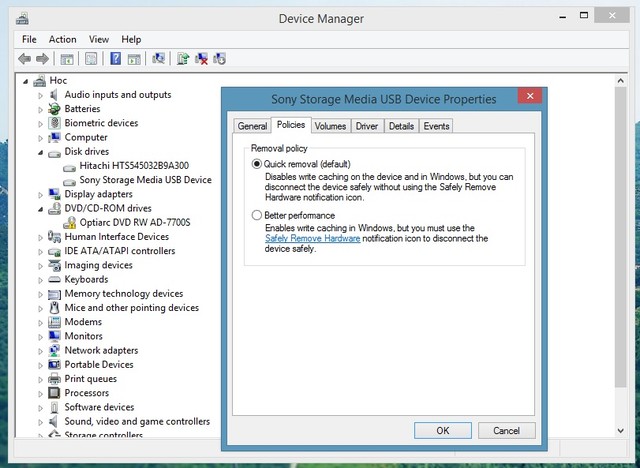Click Scan for hardware changes icon
The image size is (640, 468).
(x=158, y=59)
